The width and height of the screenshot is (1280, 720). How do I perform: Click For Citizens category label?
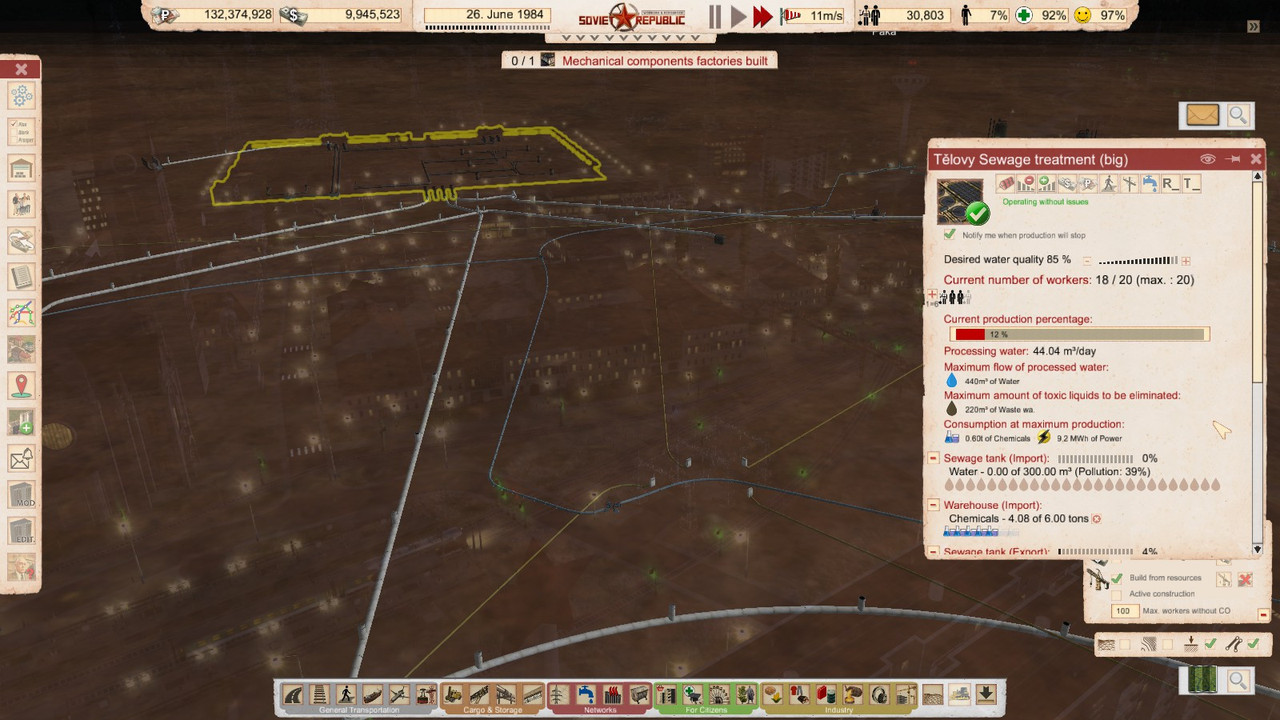pyautogui.click(x=706, y=710)
